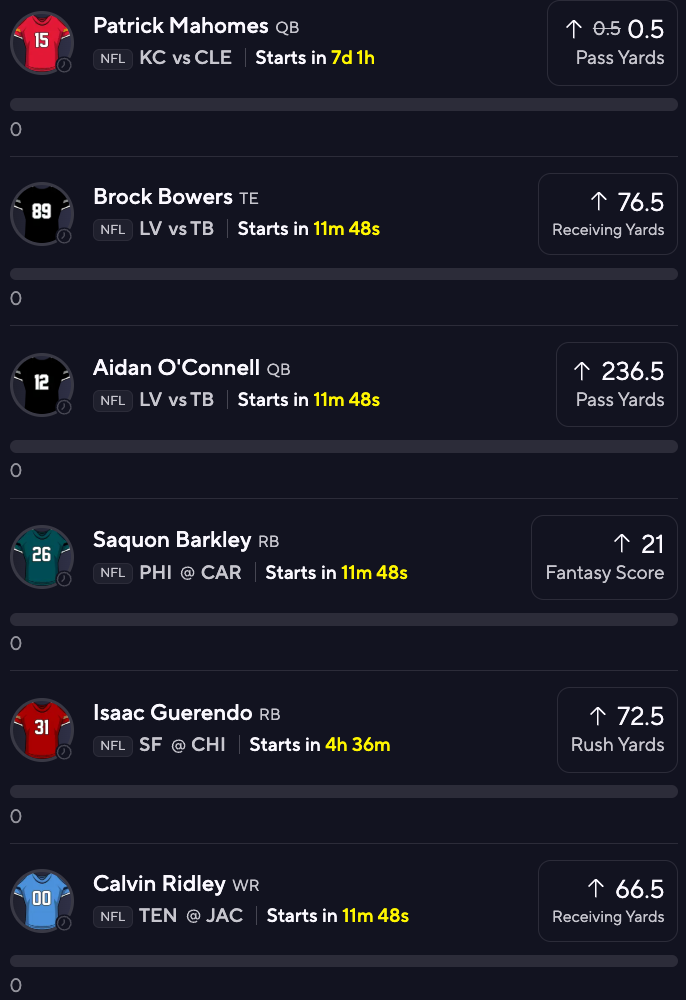Click Isaac Guerendo red 31 jersey
This screenshot has height=1000, width=686.
(42, 730)
